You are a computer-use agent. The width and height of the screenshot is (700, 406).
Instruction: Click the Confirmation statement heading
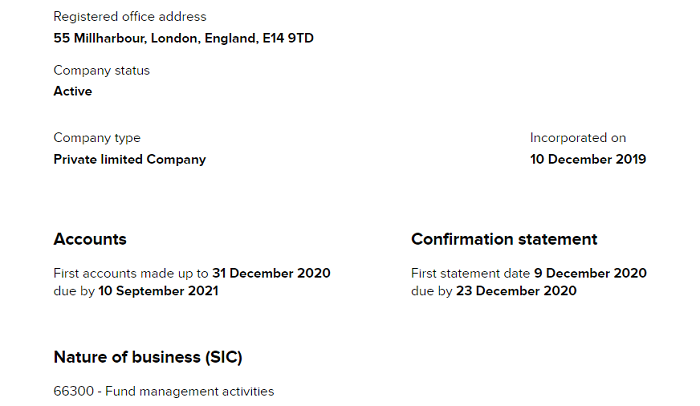tap(504, 240)
